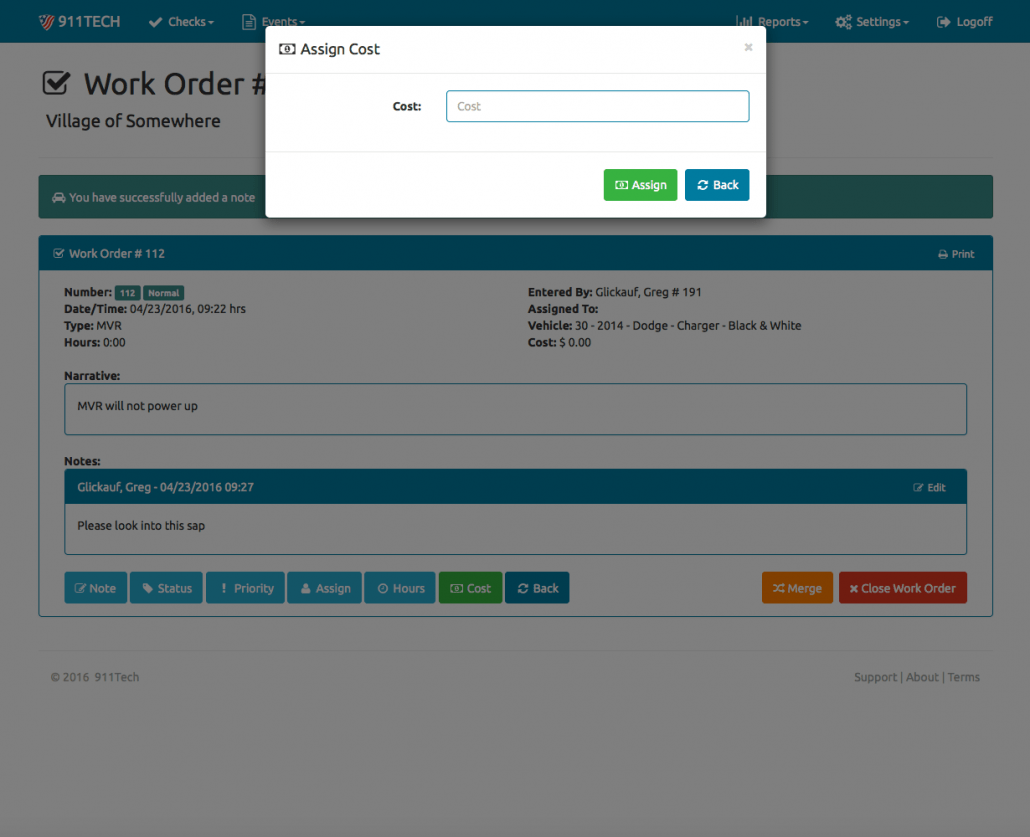This screenshot has width=1030, height=837.
Task: Click the orange Merge button
Action: (797, 588)
